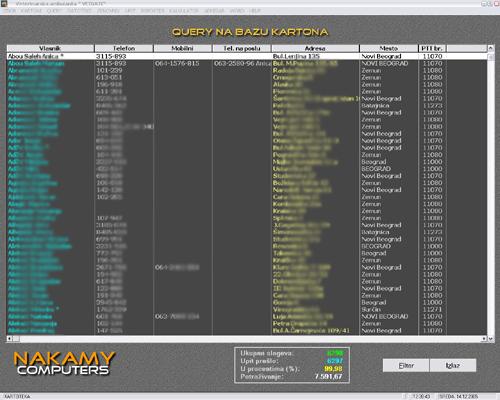Select the Abou Saleh Anica row
The width and height of the screenshot is (500, 400).
click(247, 56)
